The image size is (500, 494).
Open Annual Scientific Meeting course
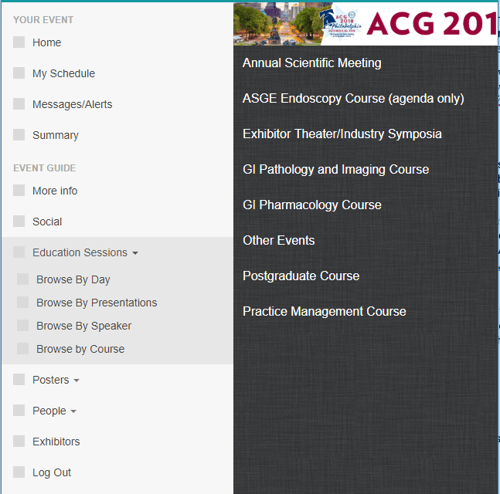tap(312, 63)
